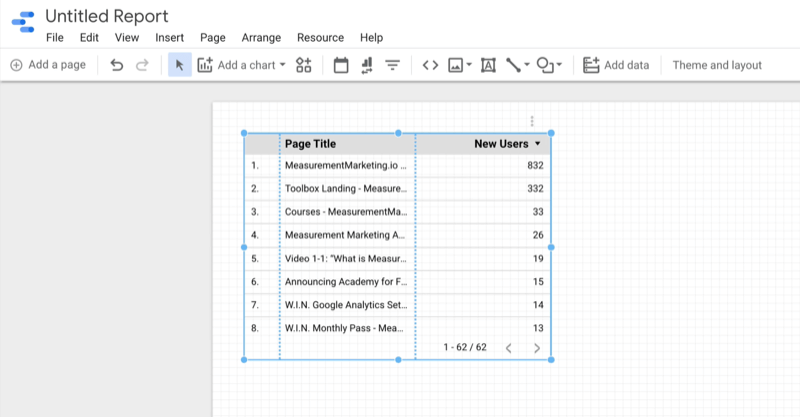Open the Help menu
Image resolution: width=800 pixels, height=417 pixels.
point(371,38)
